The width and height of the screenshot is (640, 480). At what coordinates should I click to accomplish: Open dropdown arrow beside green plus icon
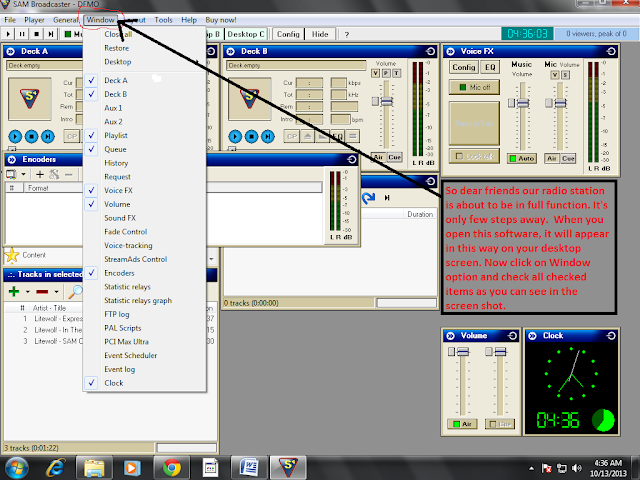pos(27,292)
